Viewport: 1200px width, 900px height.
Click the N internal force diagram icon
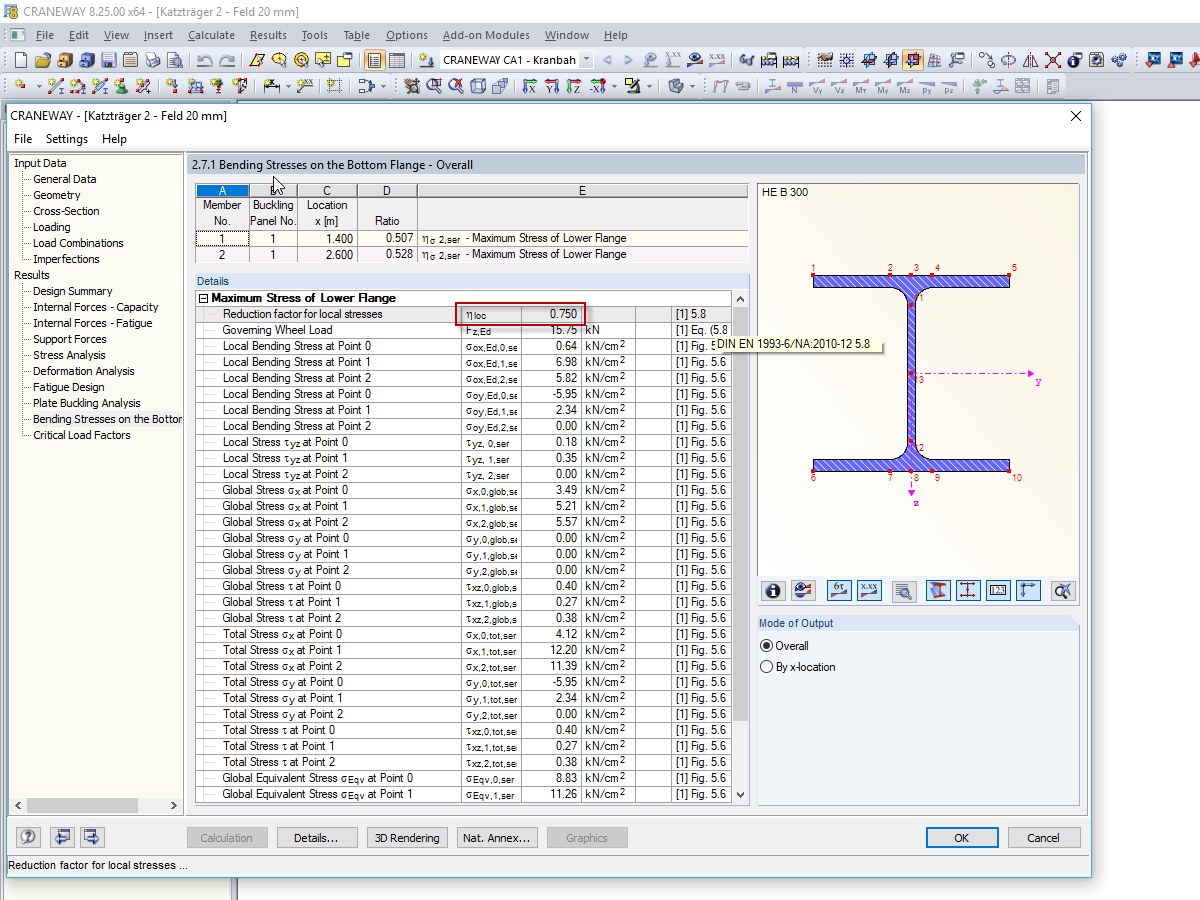click(x=795, y=87)
